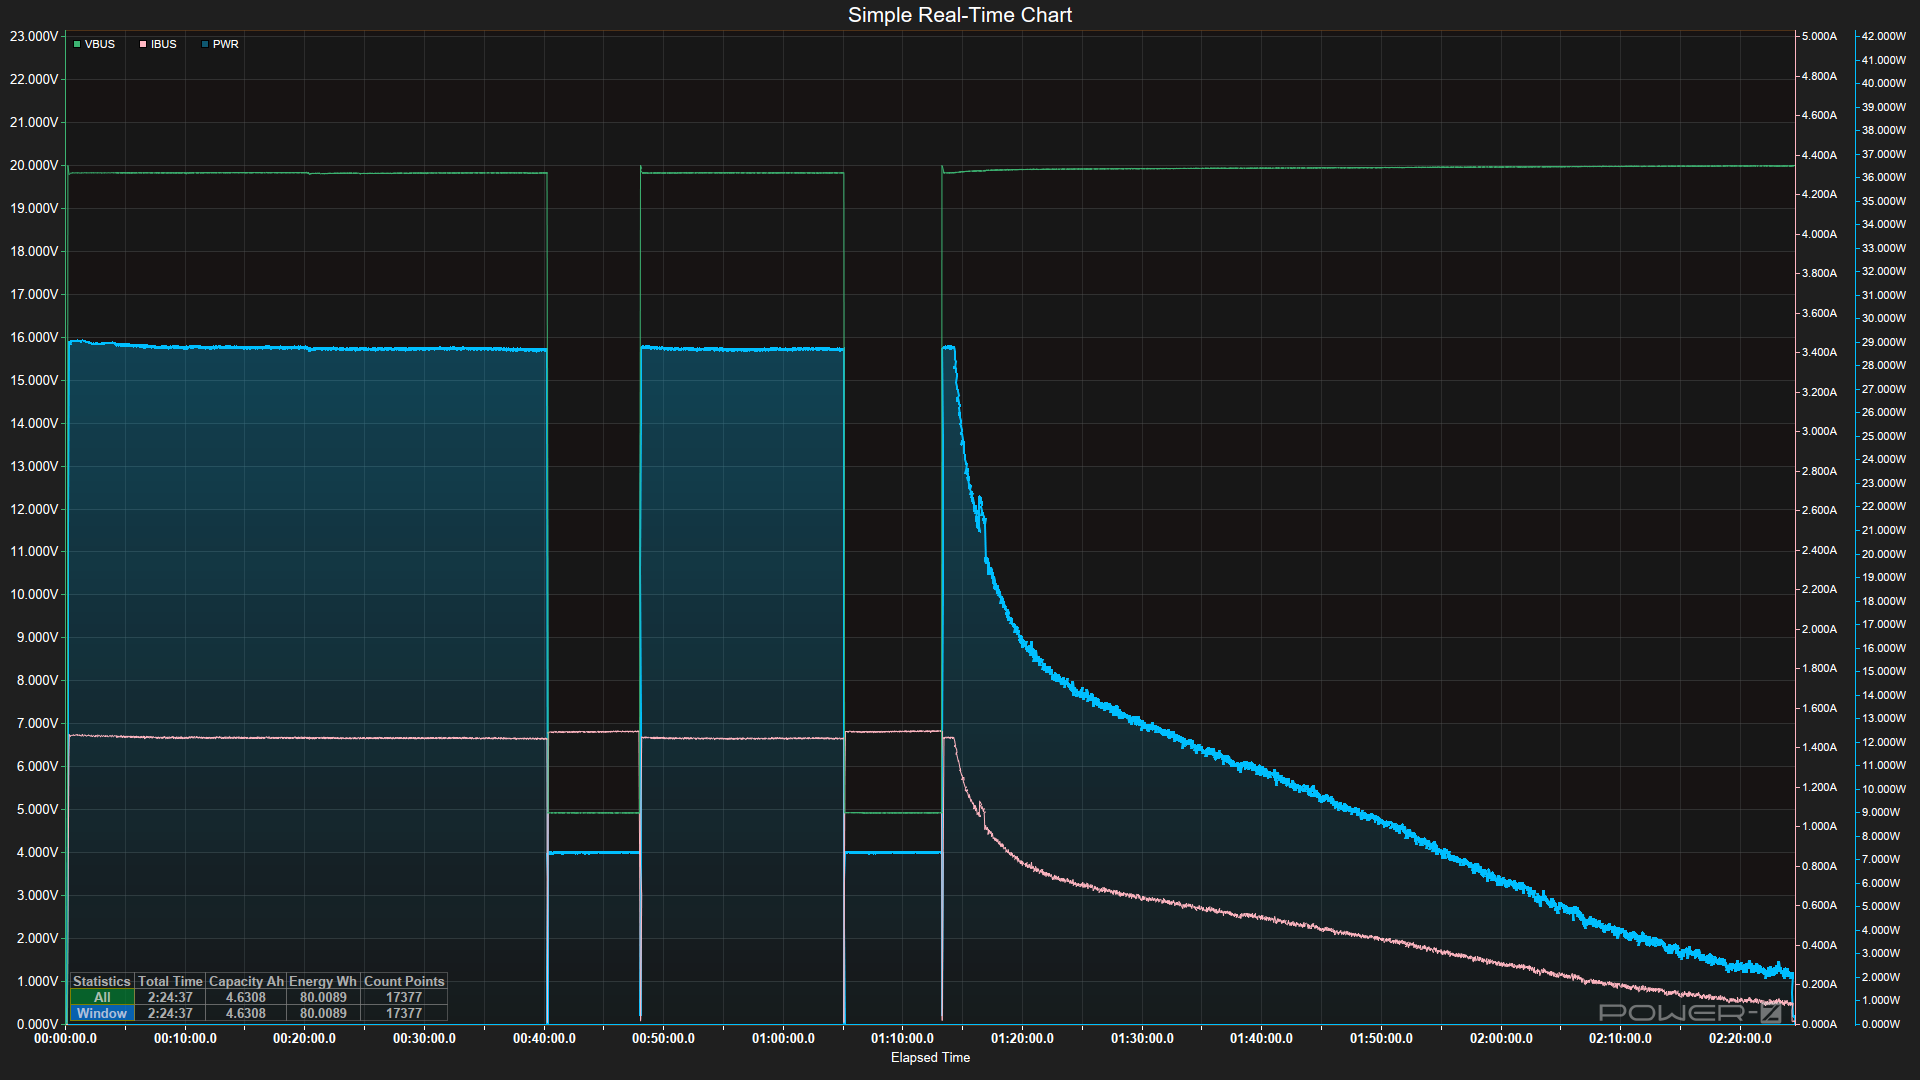Click the 2:24:37 total time in Window row
1920x1080 pixels.
(x=170, y=1013)
